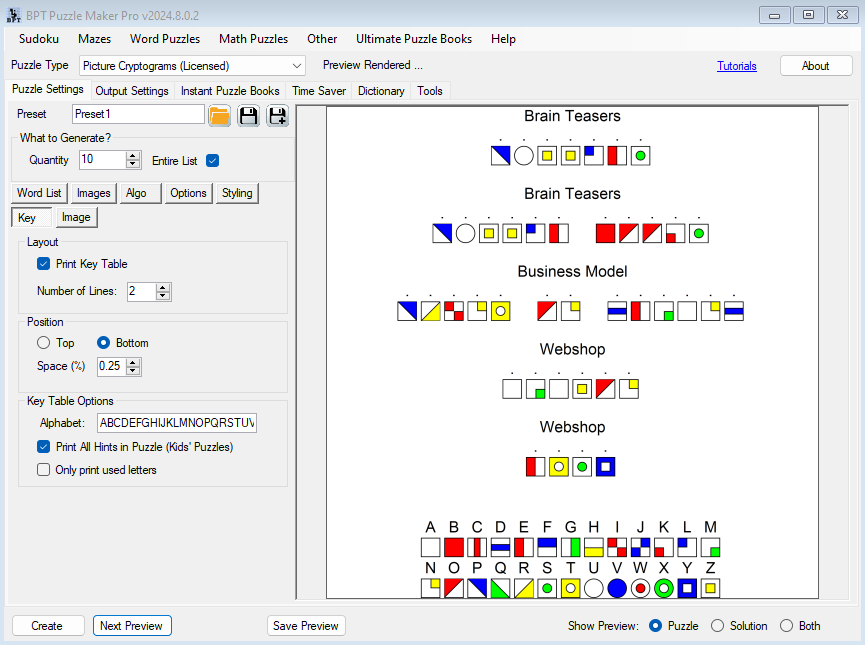The height and width of the screenshot is (645, 865).
Task: Enable Only print used letters
Action: pos(44,470)
